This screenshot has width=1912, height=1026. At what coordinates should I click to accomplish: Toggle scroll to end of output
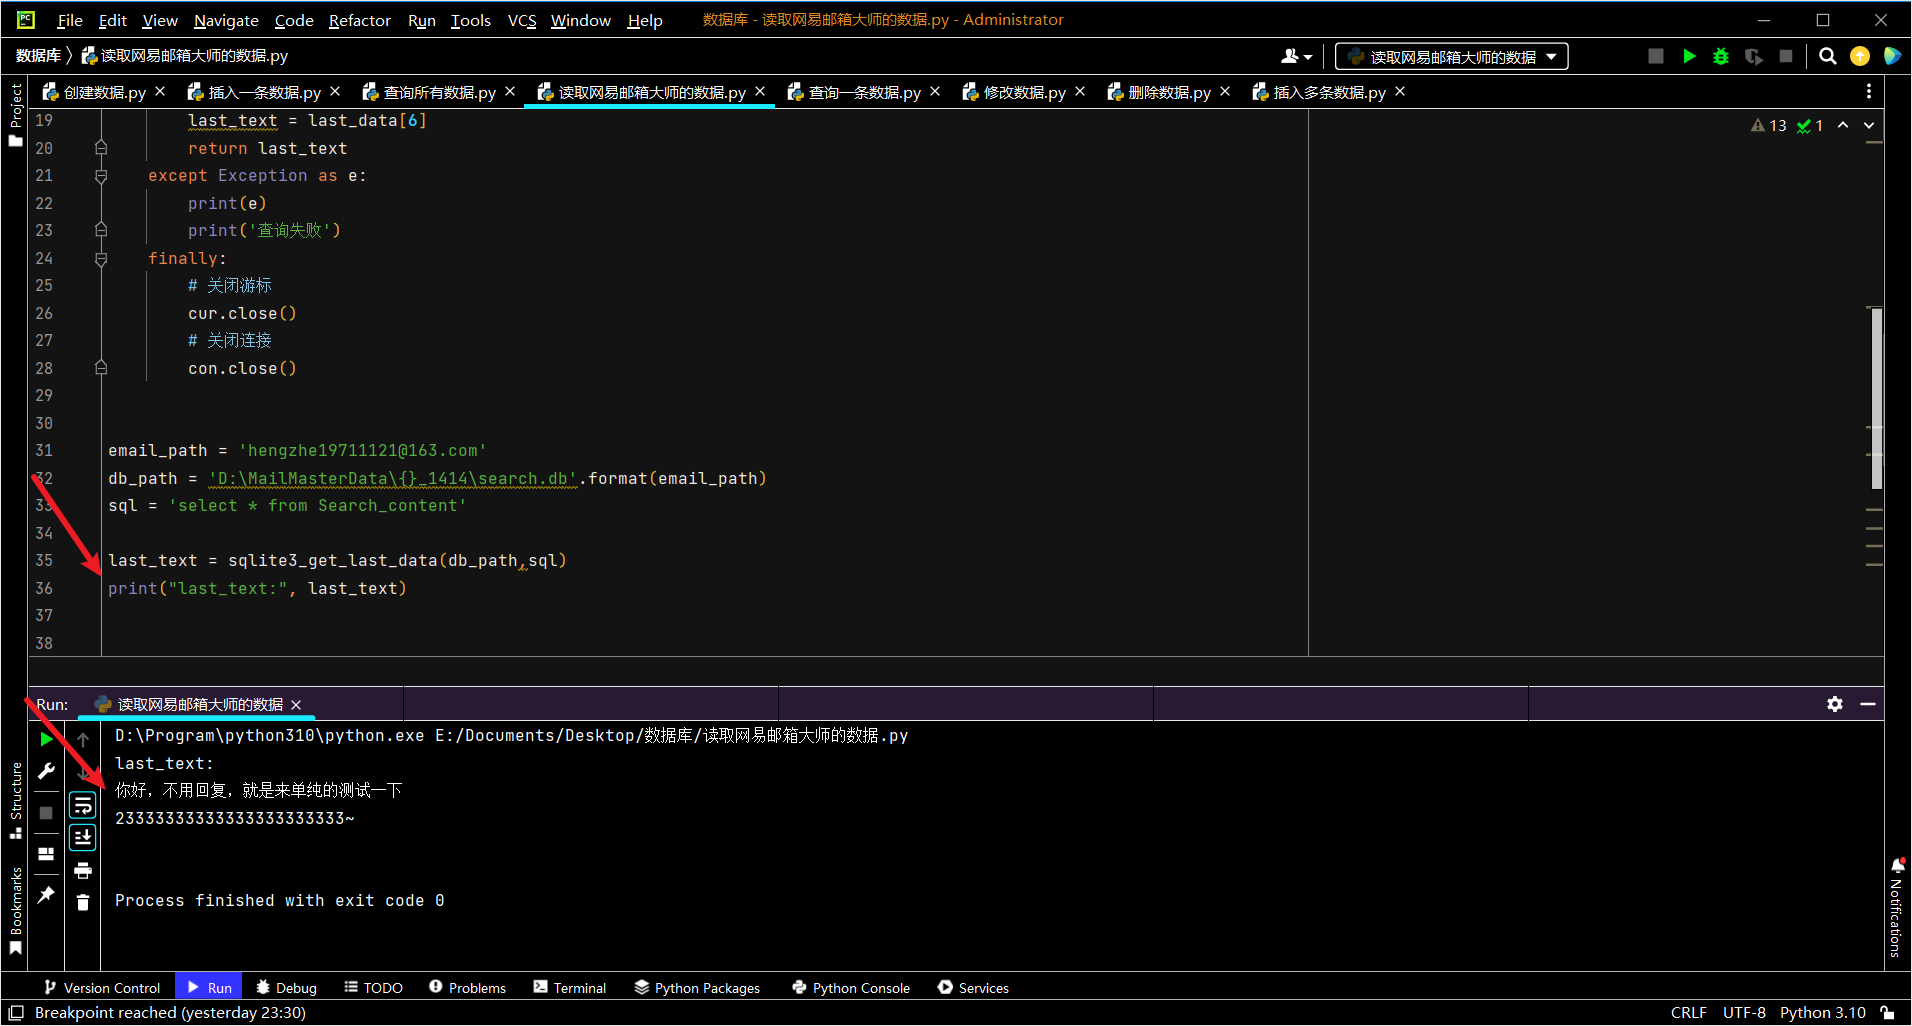(x=83, y=837)
